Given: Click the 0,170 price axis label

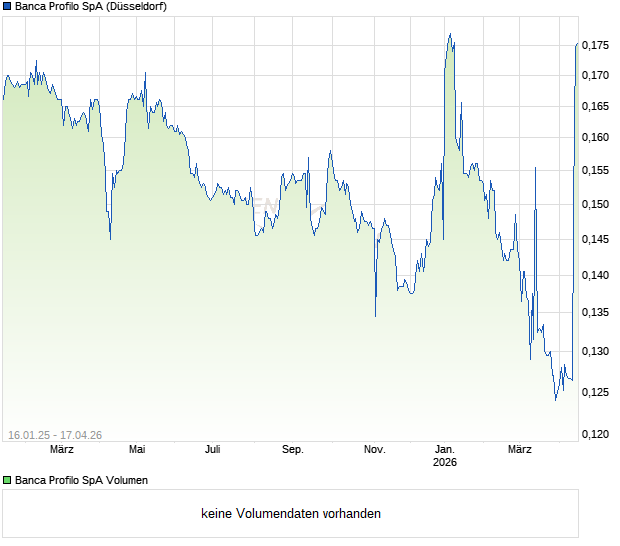Looking at the screenshot, I should 595,75.
